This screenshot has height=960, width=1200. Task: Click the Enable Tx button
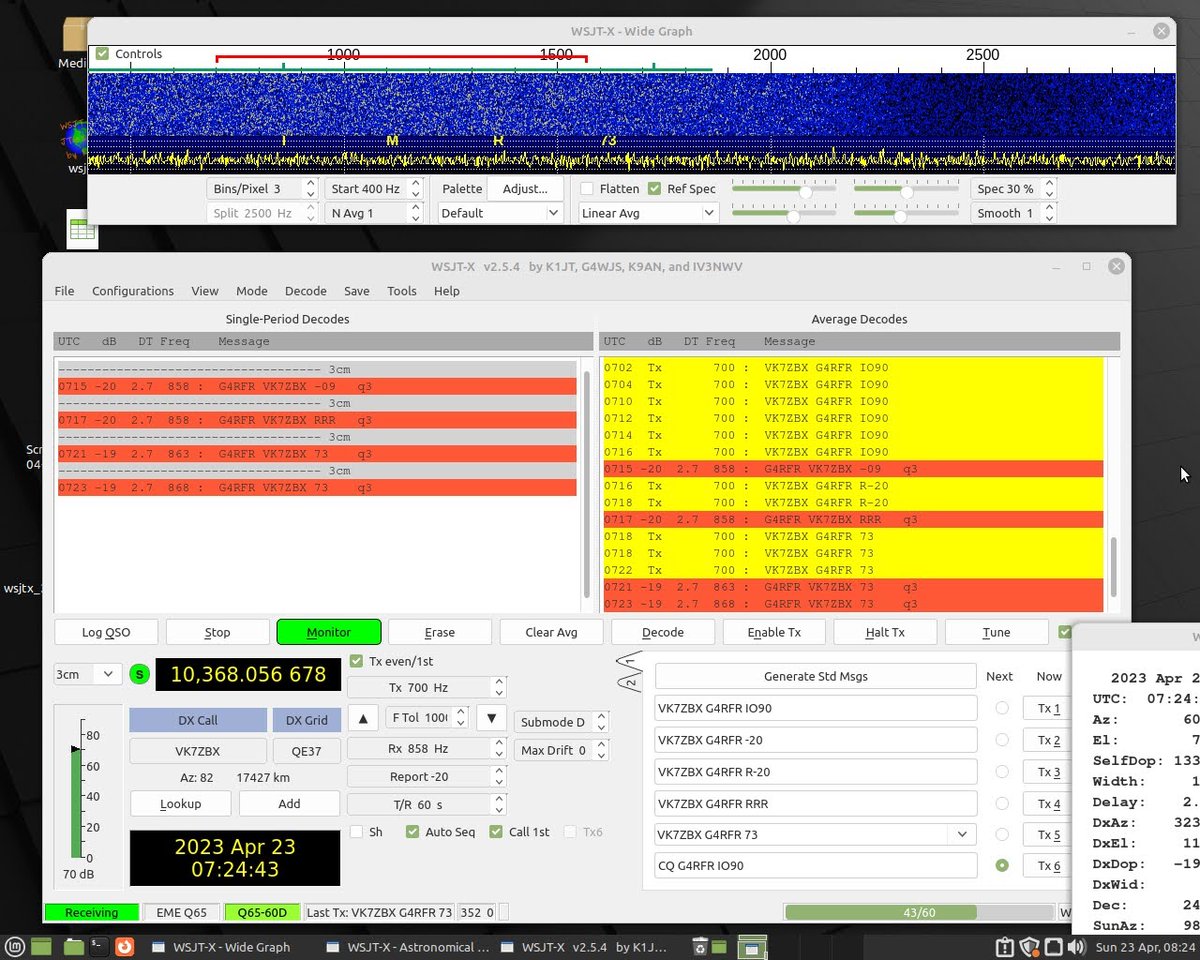[x=774, y=632]
